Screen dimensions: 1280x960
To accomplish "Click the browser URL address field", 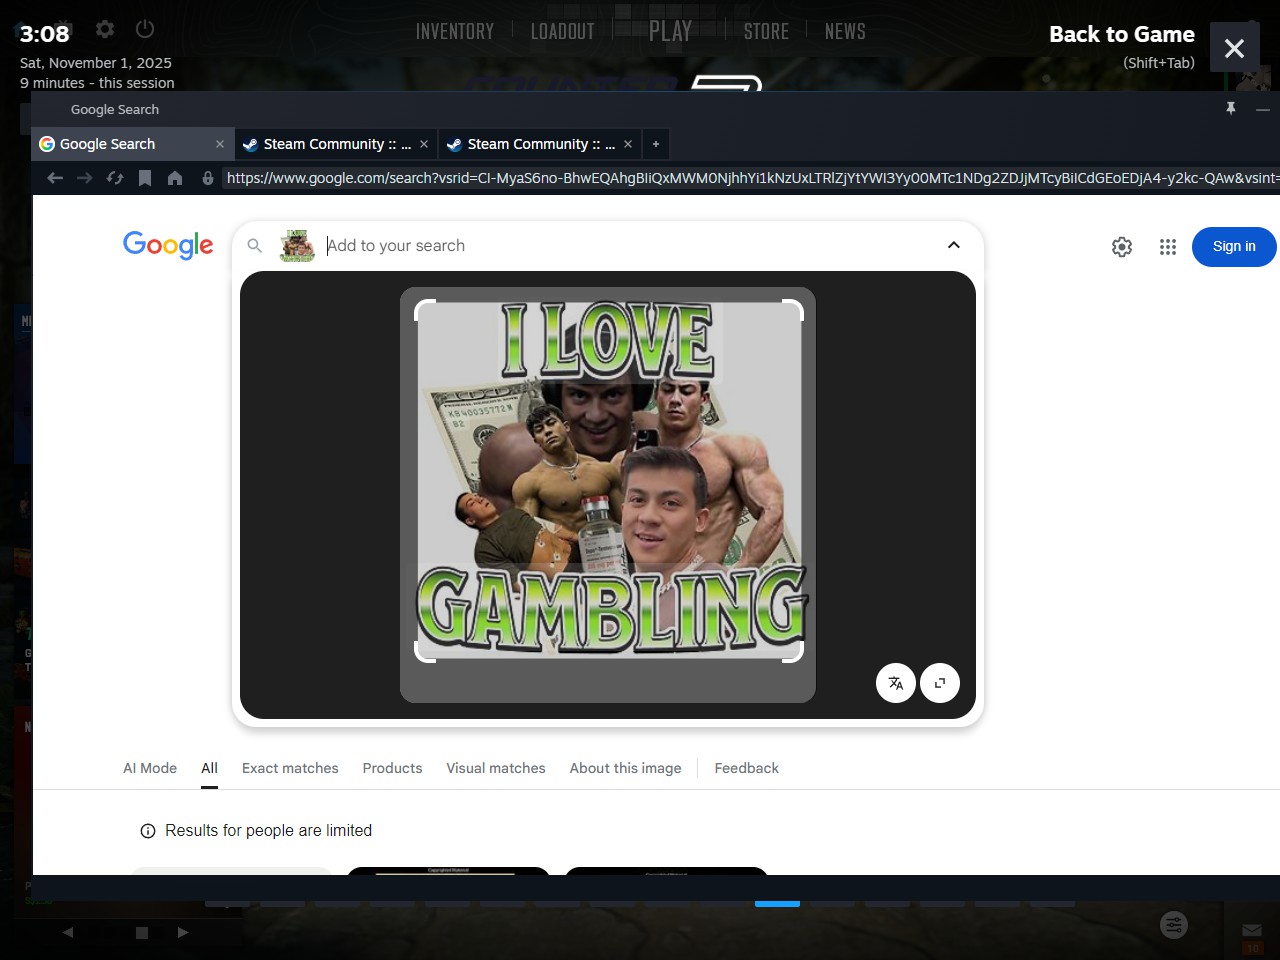I will 752,178.
